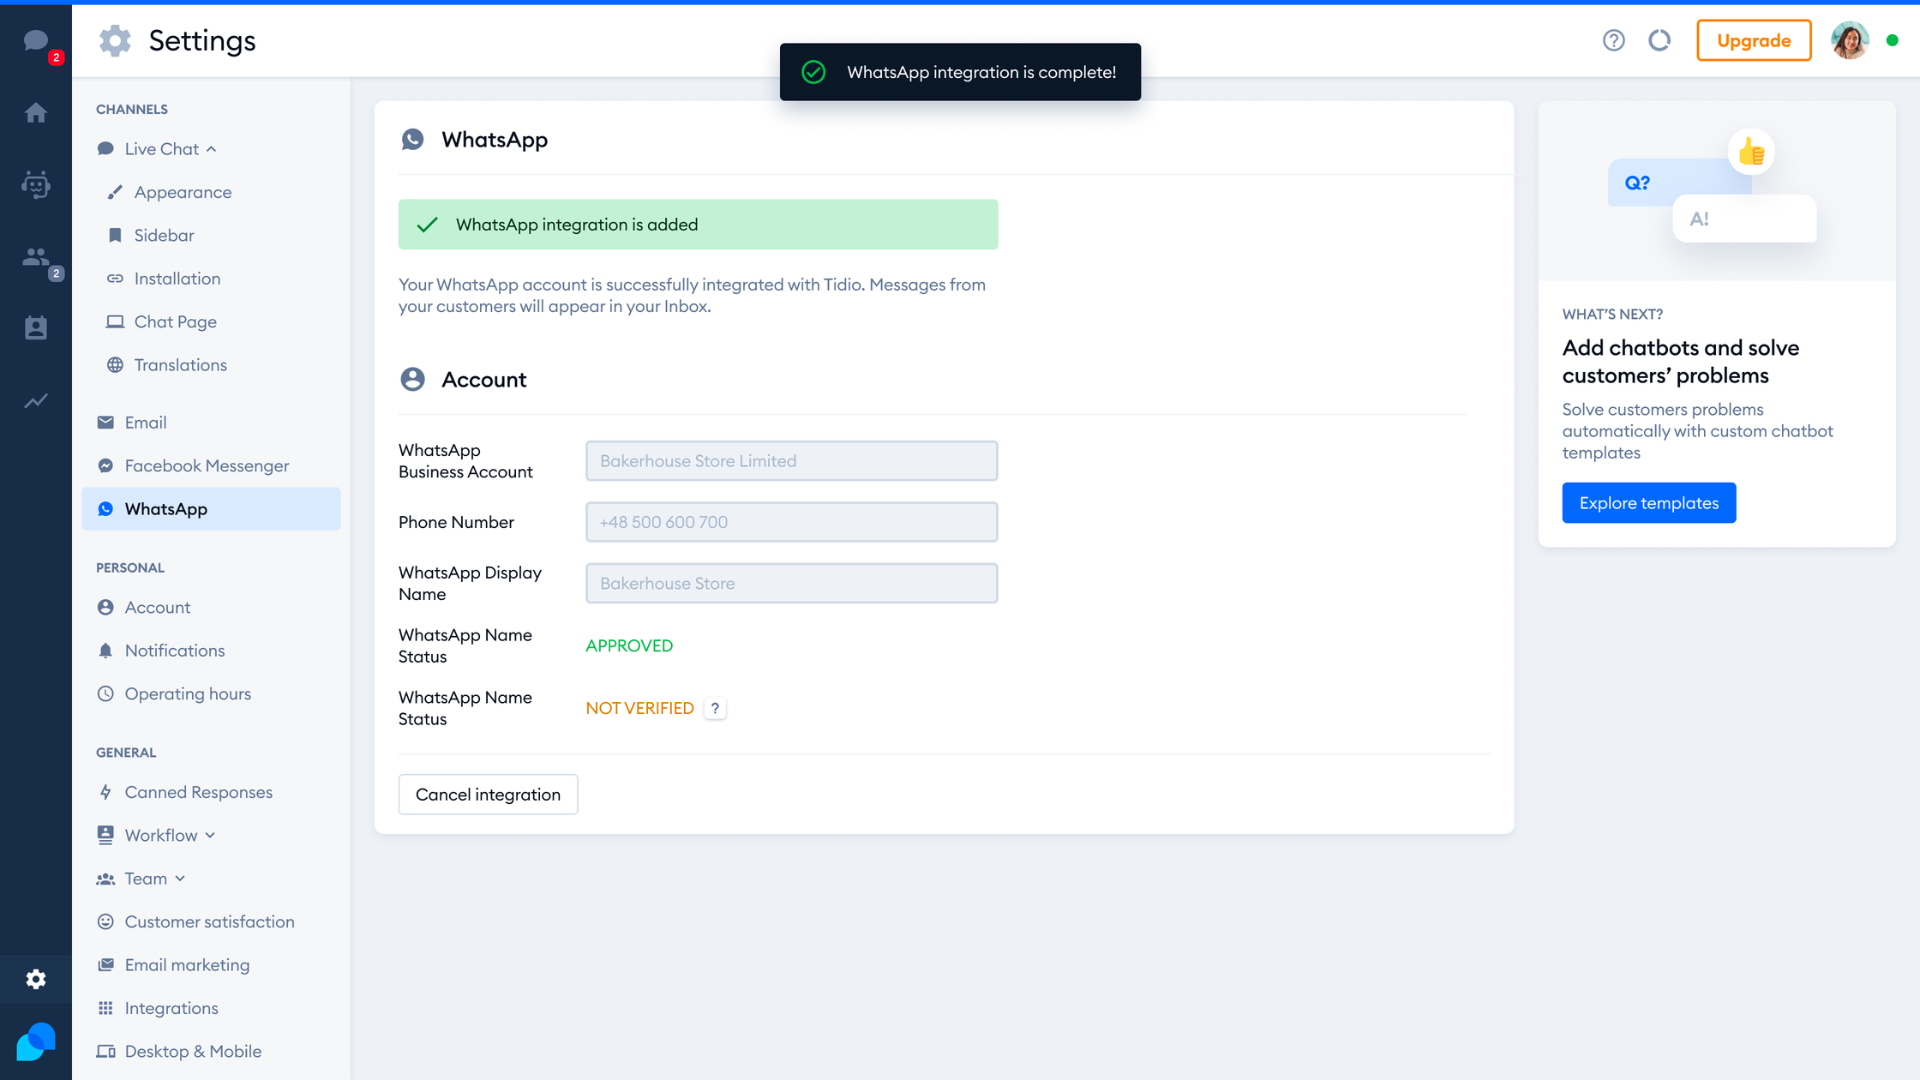1920x1080 pixels.
Task: Open Sidebar settings
Action: 164,235
